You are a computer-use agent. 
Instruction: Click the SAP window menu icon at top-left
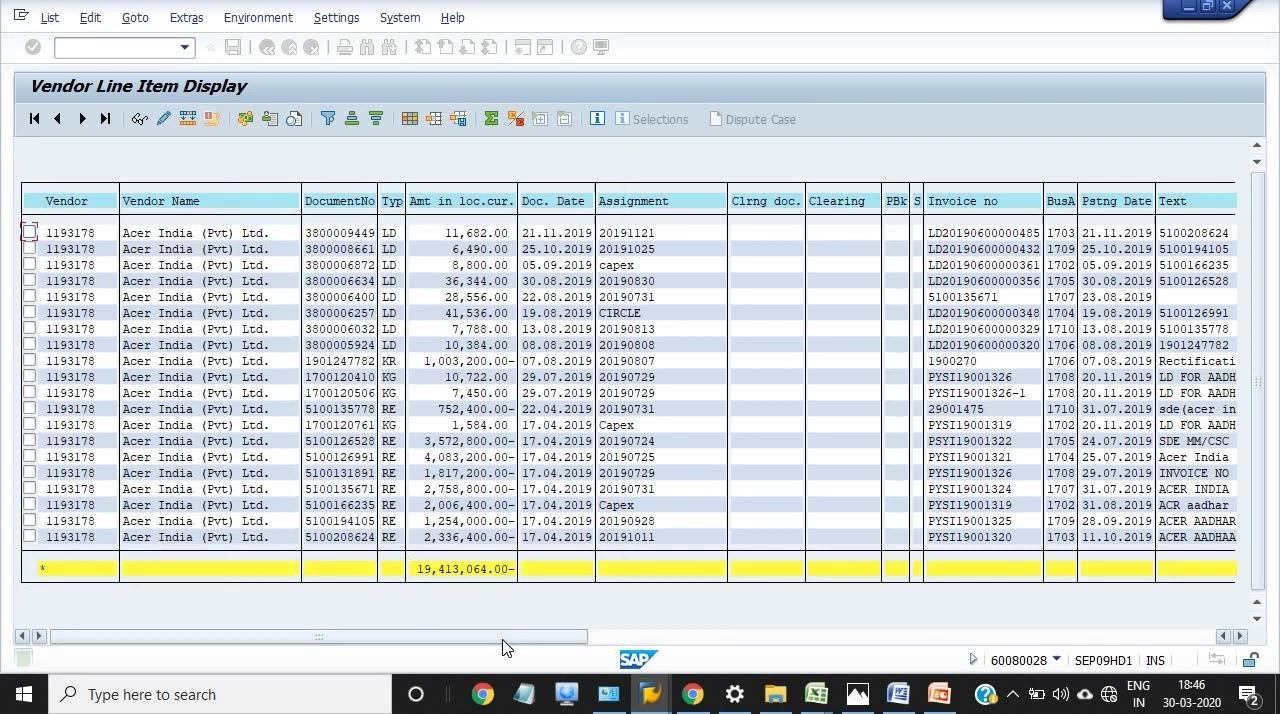click(22, 16)
